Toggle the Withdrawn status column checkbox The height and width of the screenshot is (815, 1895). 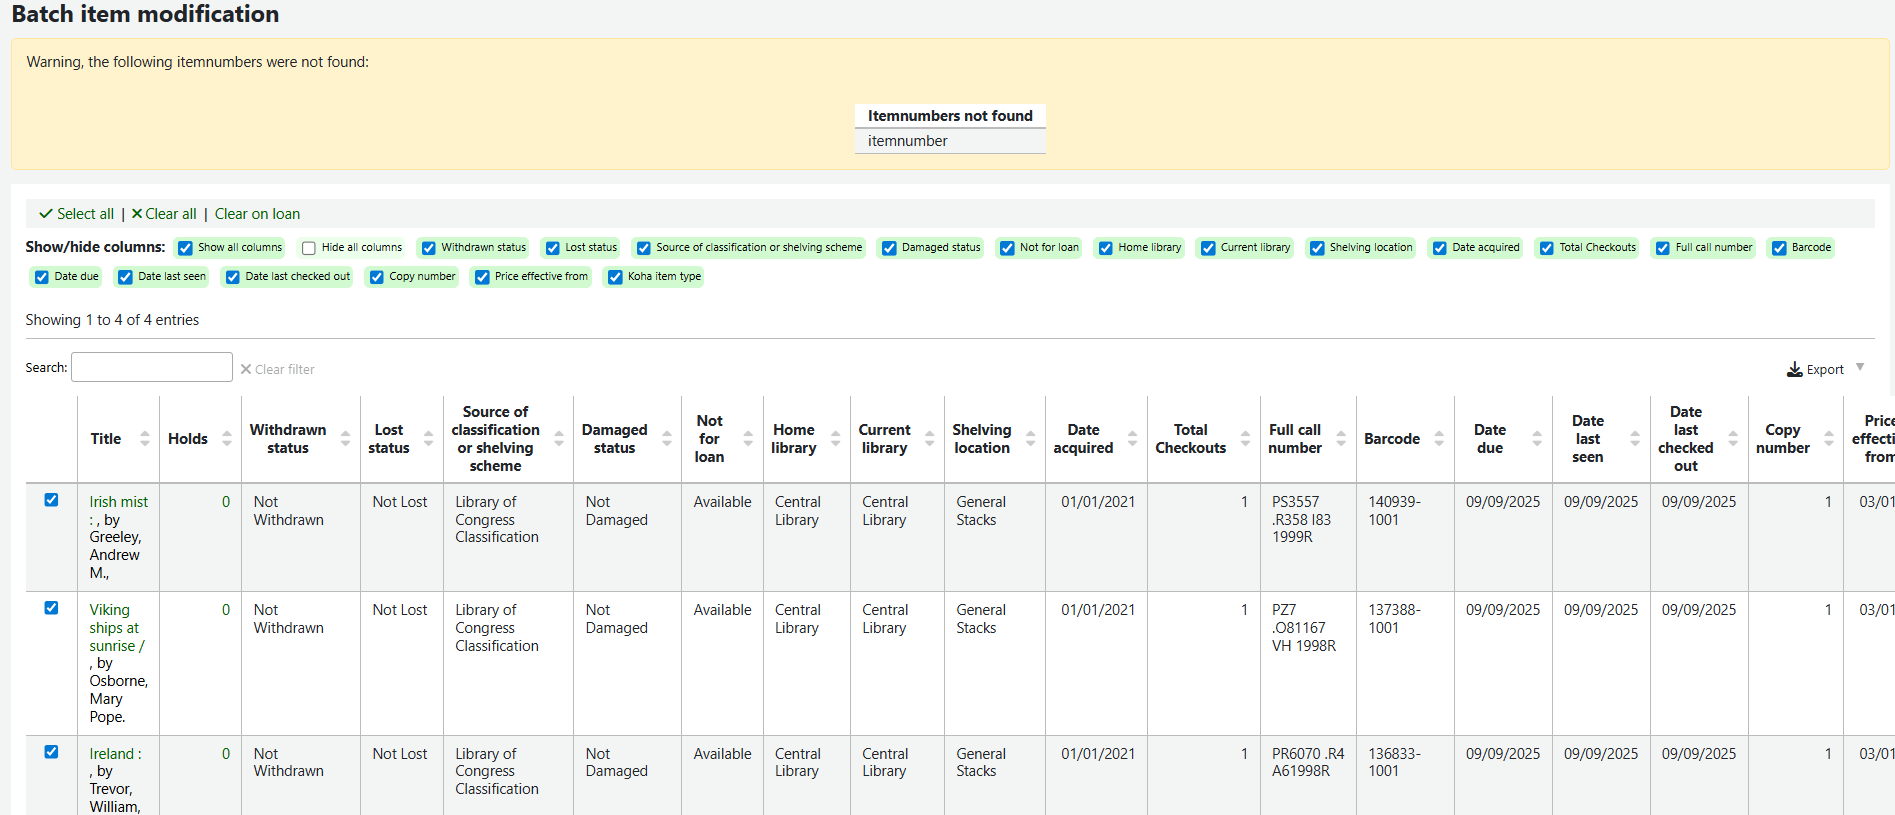429,248
